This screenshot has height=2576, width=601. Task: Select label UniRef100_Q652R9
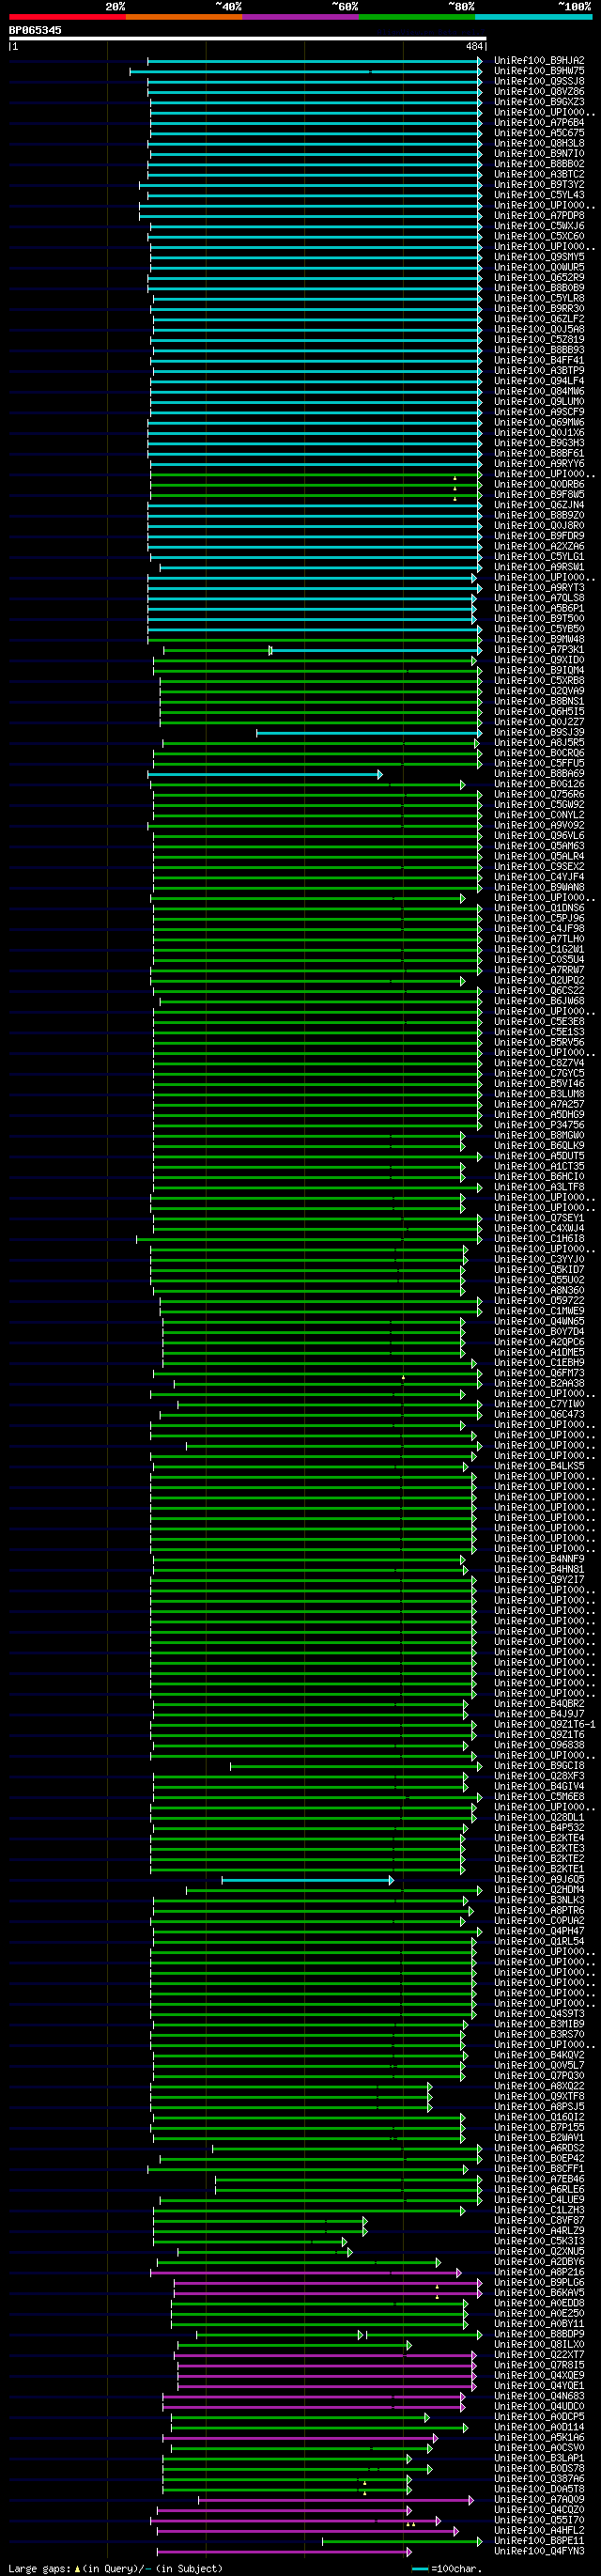(x=539, y=278)
